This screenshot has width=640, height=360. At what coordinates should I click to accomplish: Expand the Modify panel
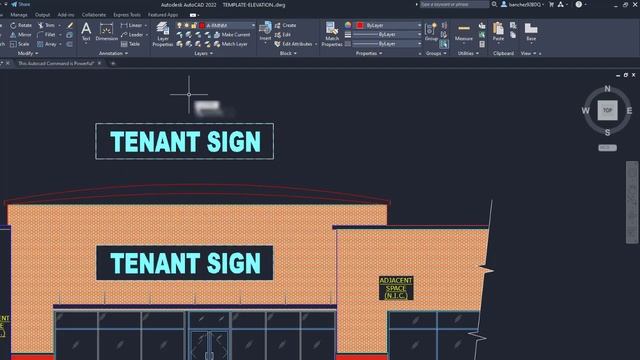click(x=28, y=53)
